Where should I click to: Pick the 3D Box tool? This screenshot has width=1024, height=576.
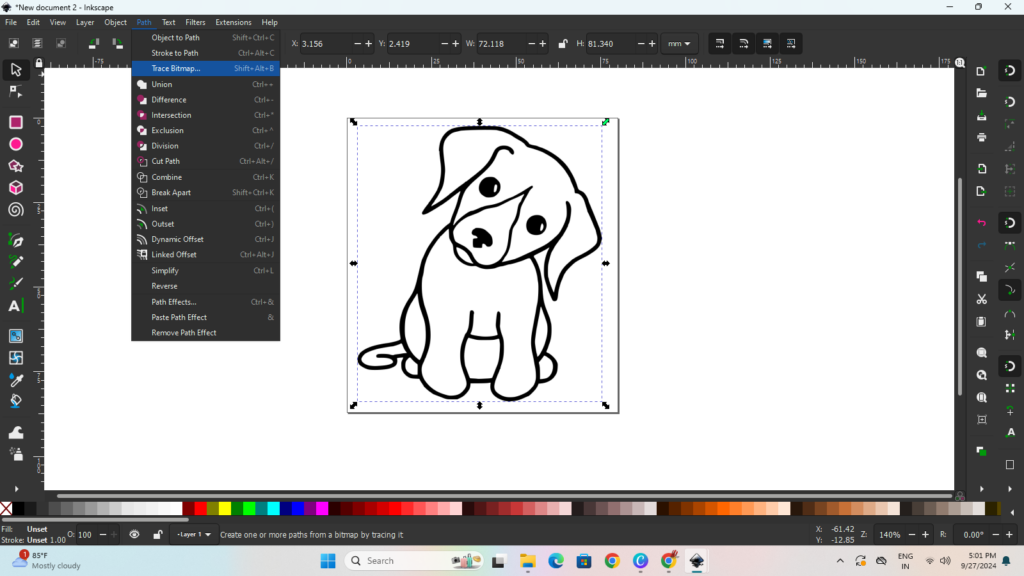point(16,188)
